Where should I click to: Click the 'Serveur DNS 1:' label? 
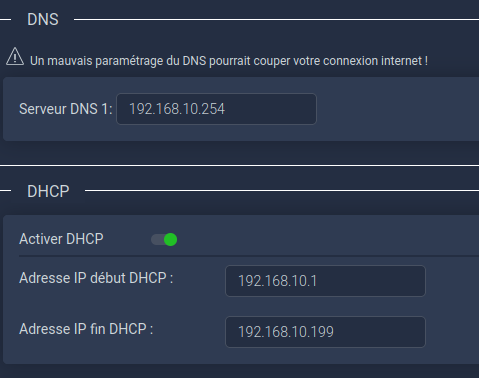tap(66, 109)
